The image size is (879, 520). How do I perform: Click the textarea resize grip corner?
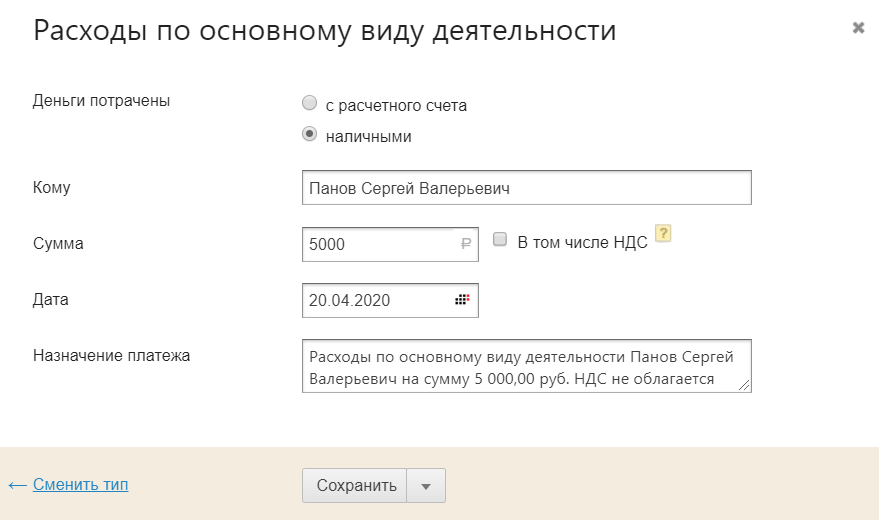(745, 386)
